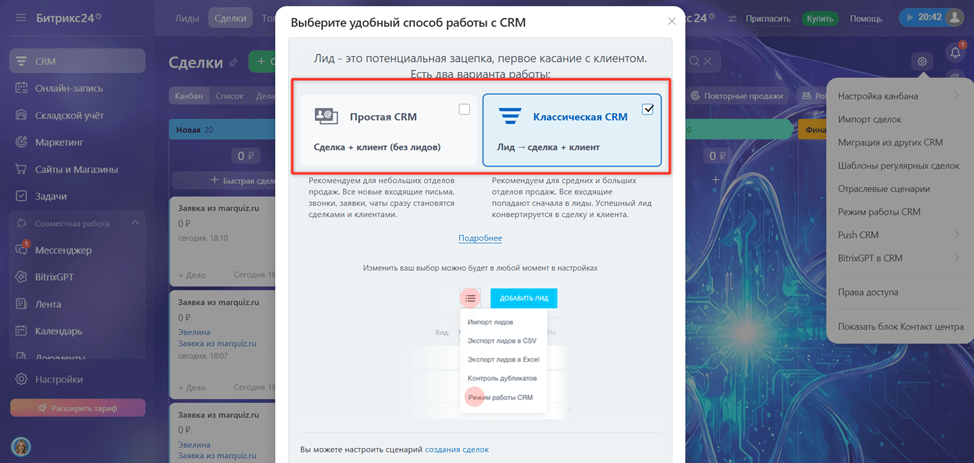Switch to the Лиды tab
The height and width of the screenshot is (463, 974).
click(188, 18)
